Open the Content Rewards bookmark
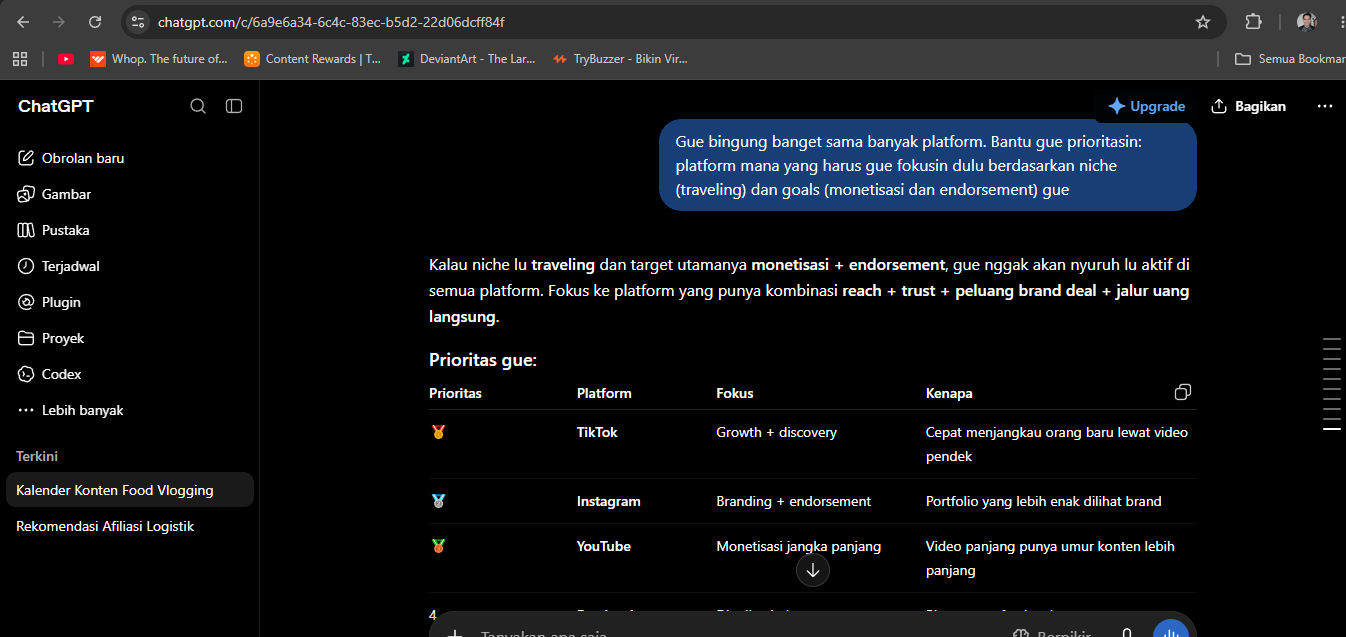 313,59
